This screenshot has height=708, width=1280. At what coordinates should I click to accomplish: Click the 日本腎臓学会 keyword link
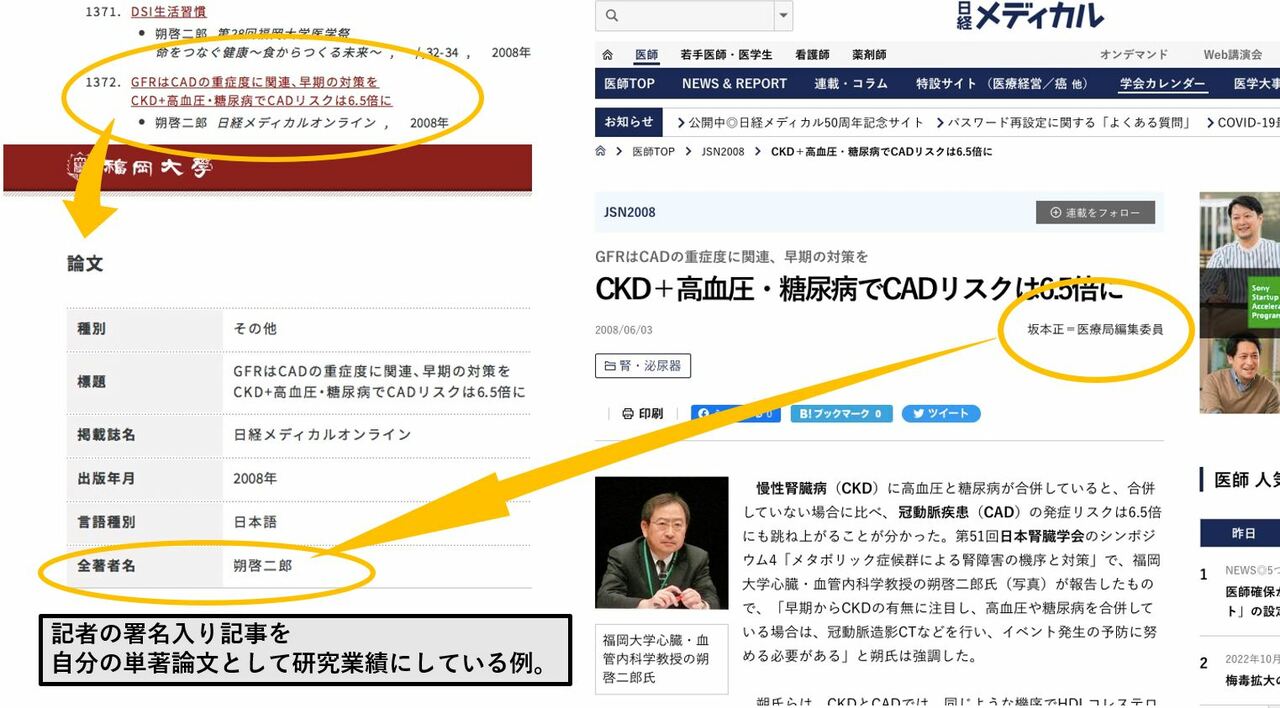[x=1040, y=535]
